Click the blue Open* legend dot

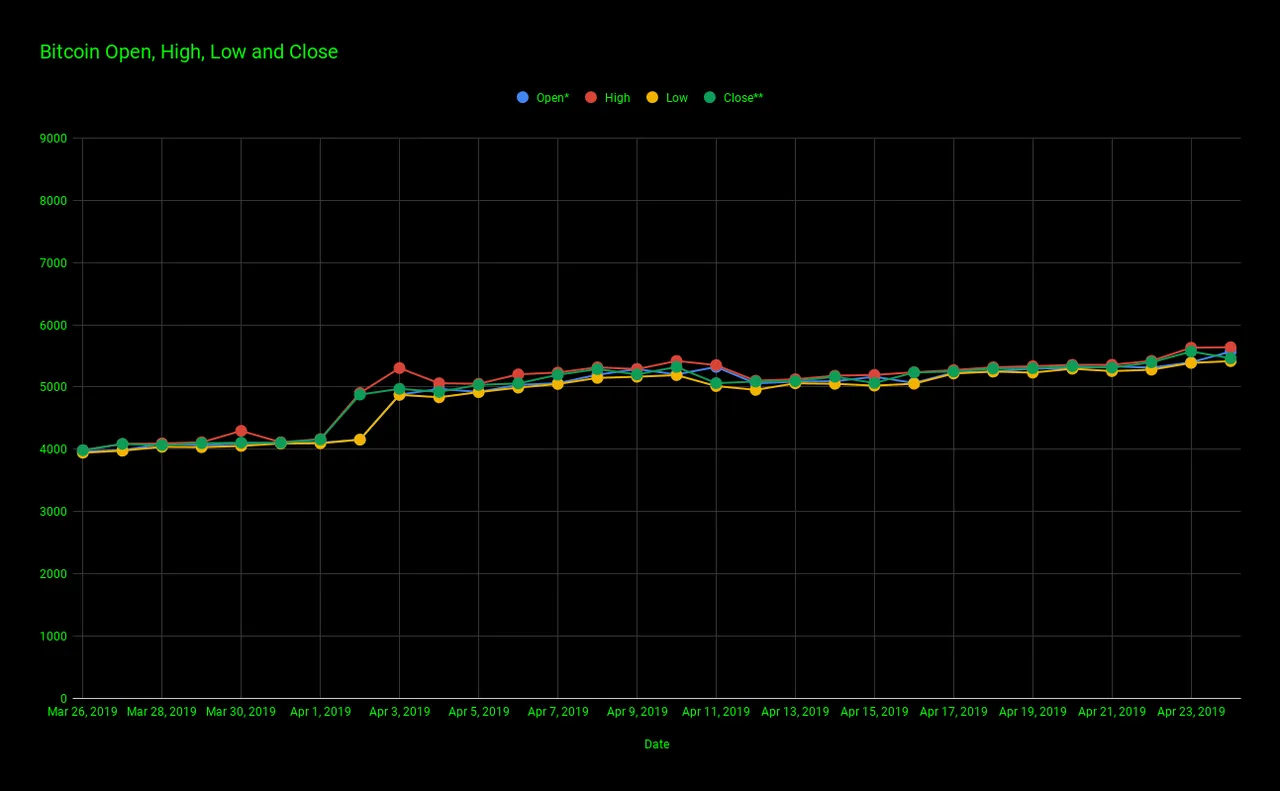pos(522,97)
